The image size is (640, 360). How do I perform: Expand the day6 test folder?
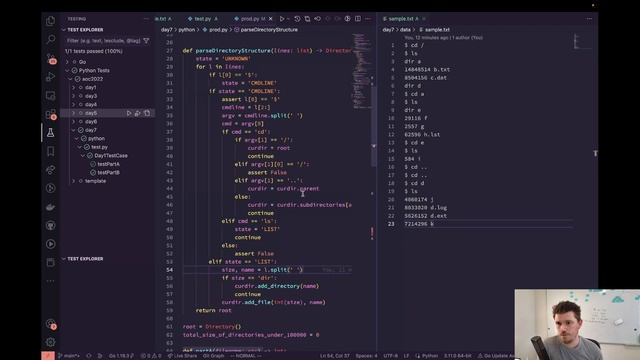pos(74,122)
